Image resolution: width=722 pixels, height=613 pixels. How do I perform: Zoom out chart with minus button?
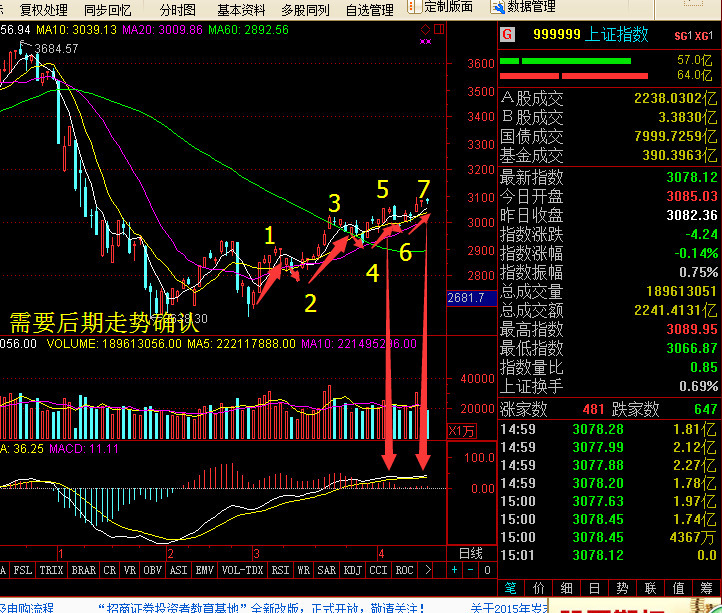click(x=470, y=570)
